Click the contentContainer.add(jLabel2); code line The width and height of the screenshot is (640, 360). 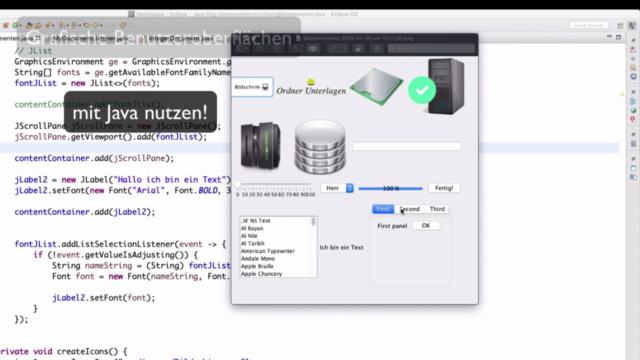84,212
